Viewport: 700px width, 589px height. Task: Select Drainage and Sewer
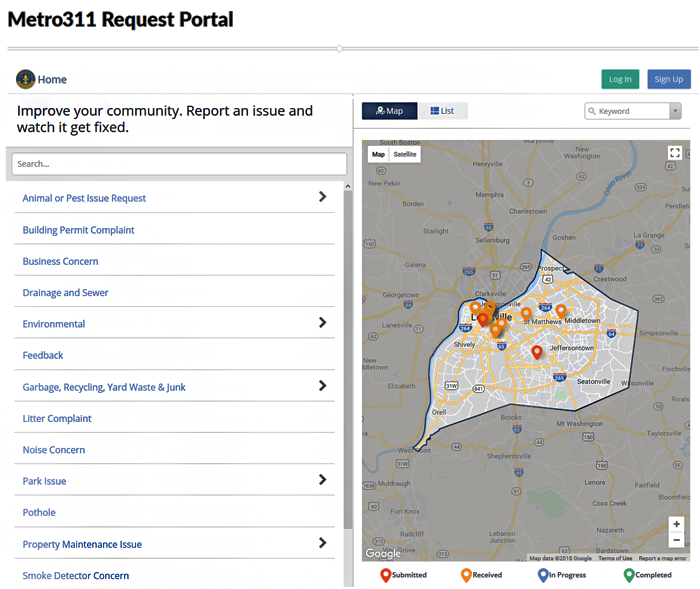pyautogui.click(x=65, y=292)
